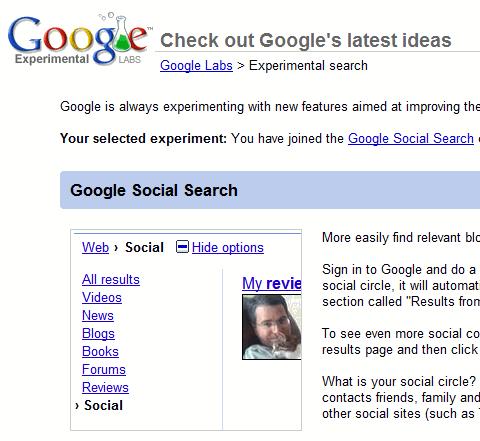Select the Social filter in sidebar

[103, 405]
